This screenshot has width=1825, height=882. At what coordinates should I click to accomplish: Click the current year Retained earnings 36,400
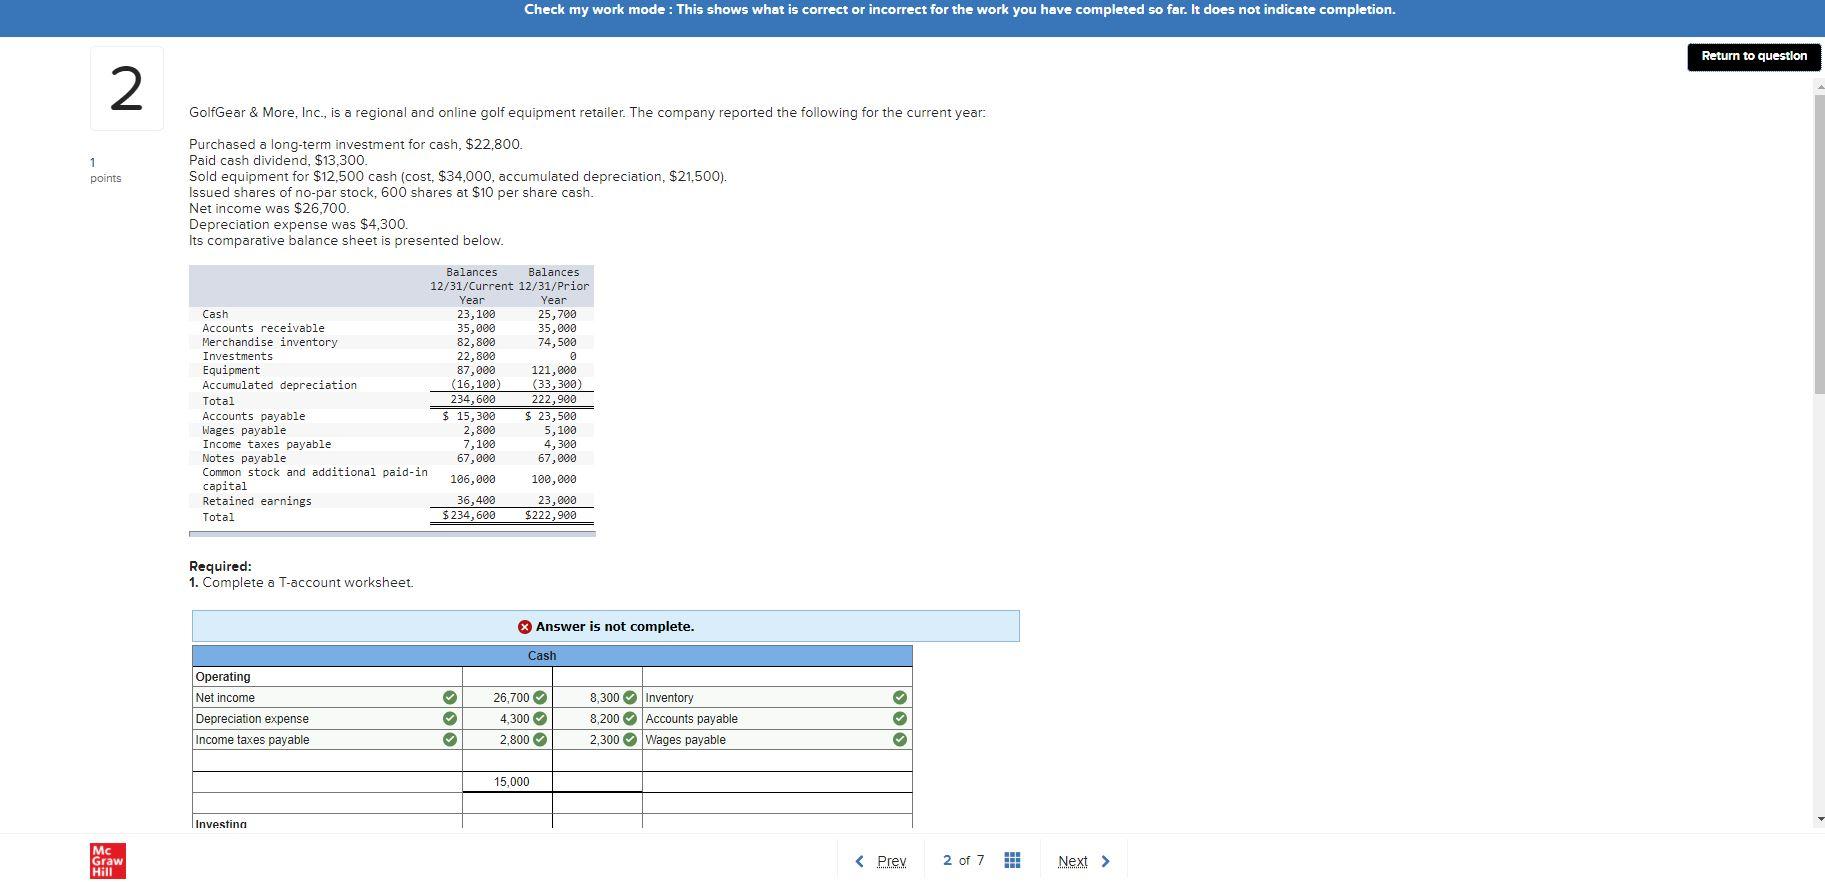(x=476, y=501)
